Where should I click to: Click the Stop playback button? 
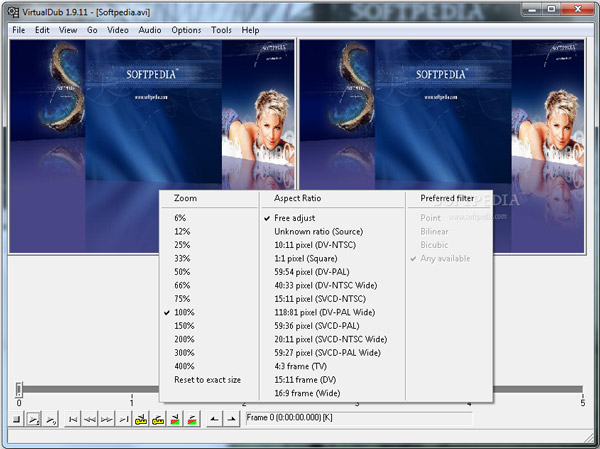click(16, 420)
